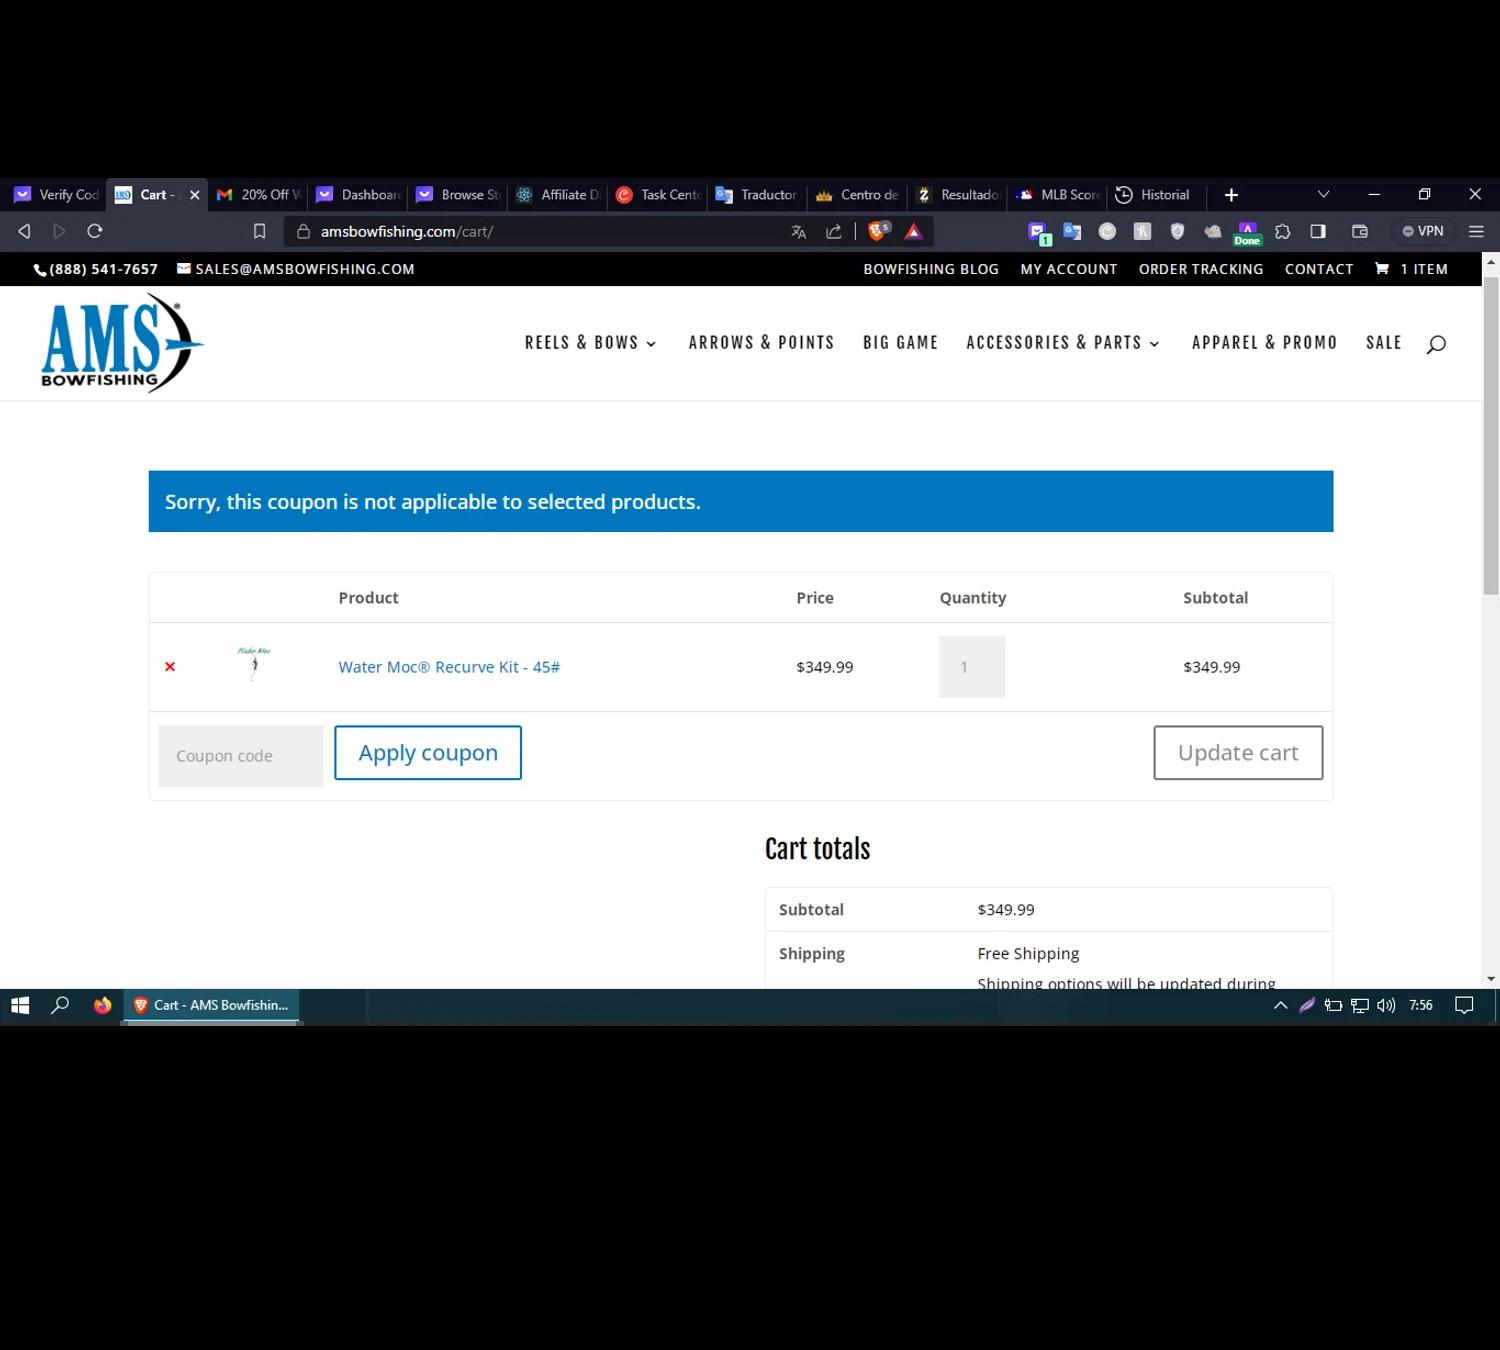The image size is (1500, 1350).
Task: Open the tab list dropdown chevron
Action: click(1323, 194)
